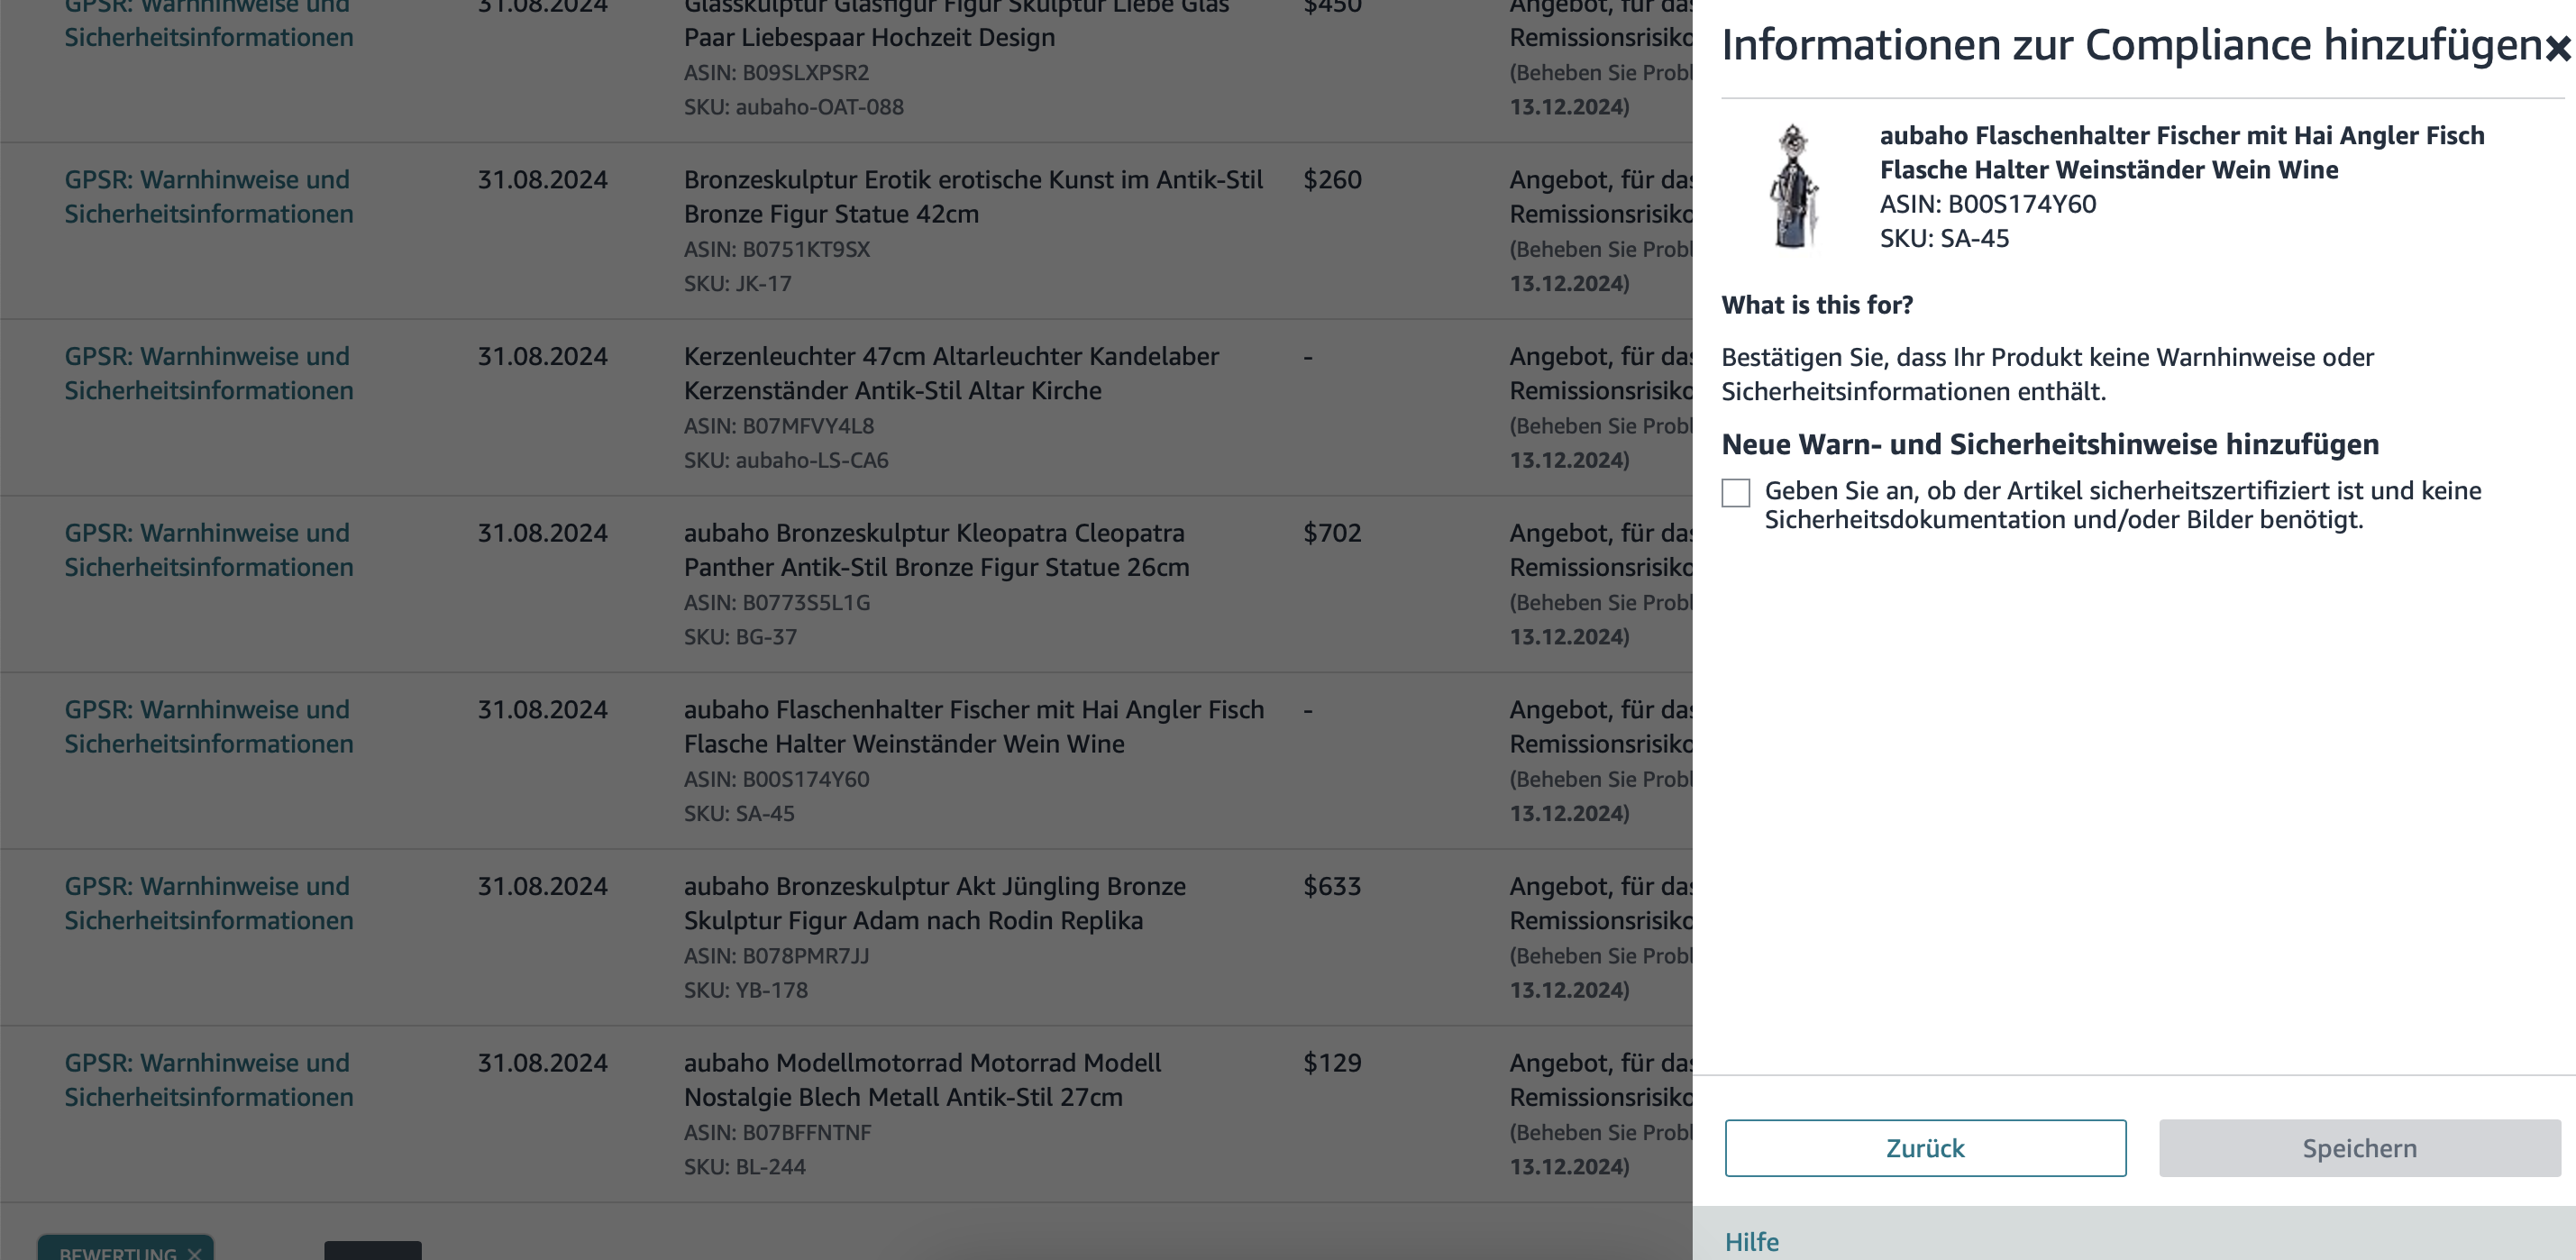
Task: Open the Hilfe link
Action: click(1752, 1241)
